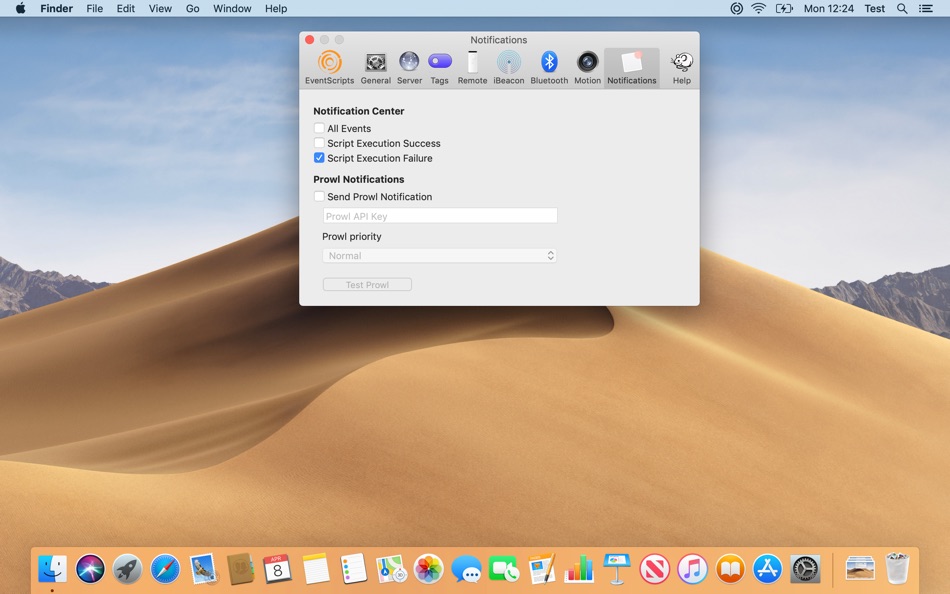Open the Trash
Image resolution: width=950 pixels, height=594 pixels.
(897, 569)
